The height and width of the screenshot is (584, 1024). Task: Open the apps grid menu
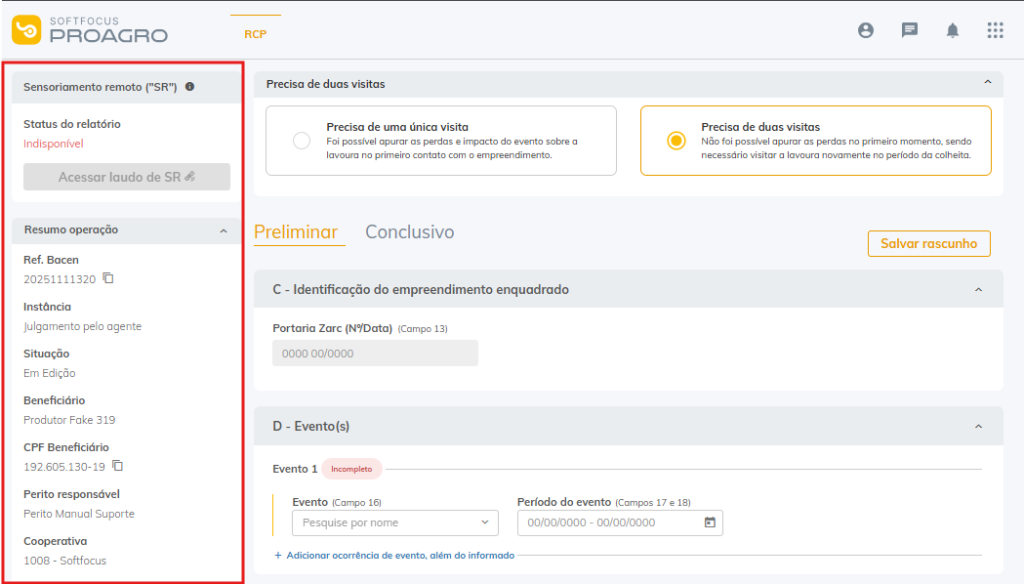coord(995,30)
